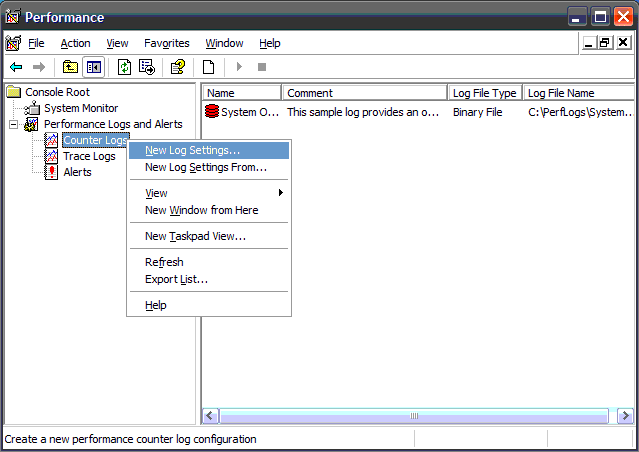Choose Help in the context menu

pos(209,305)
